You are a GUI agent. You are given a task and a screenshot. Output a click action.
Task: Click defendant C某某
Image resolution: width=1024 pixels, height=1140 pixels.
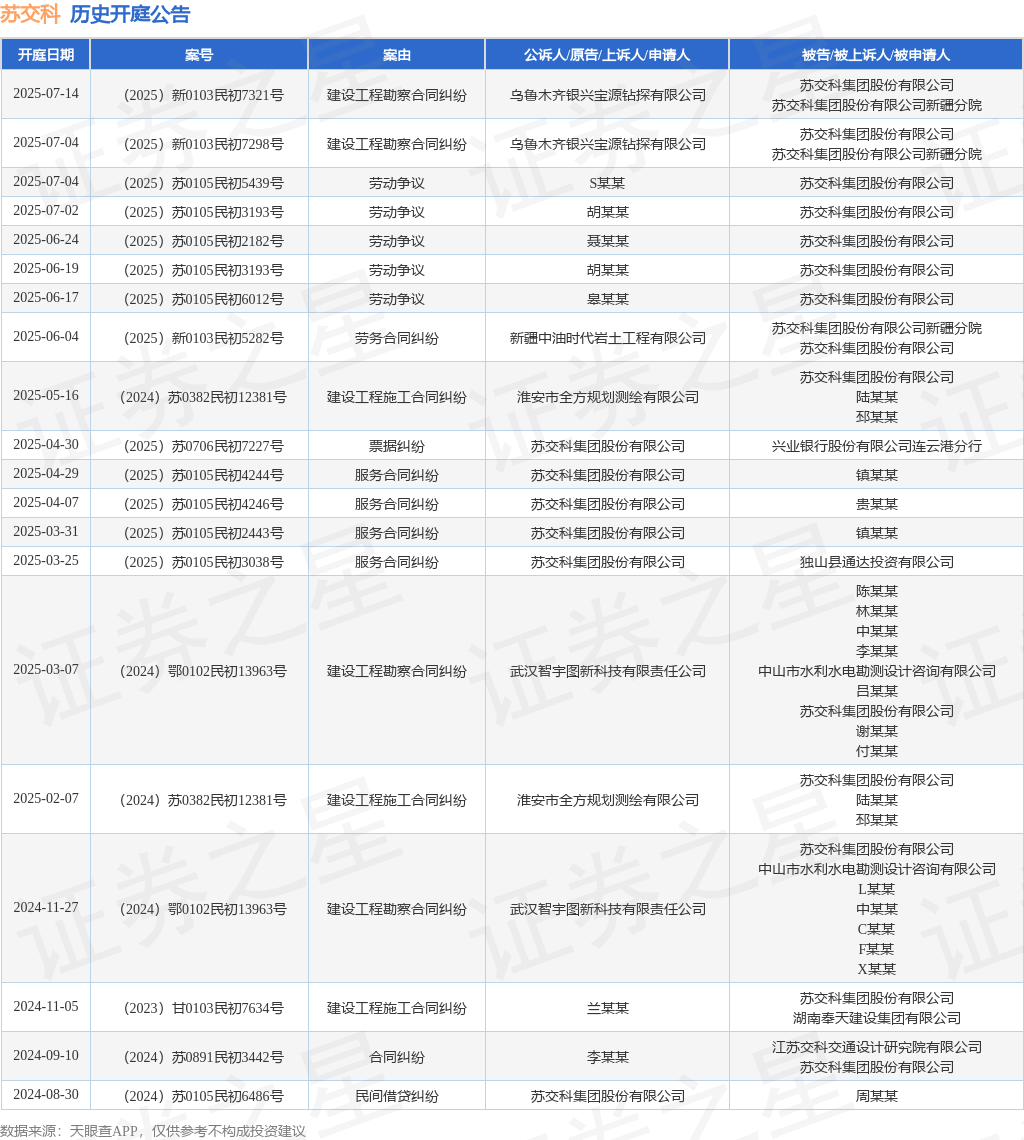pyautogui.click(x=876, y=929)
